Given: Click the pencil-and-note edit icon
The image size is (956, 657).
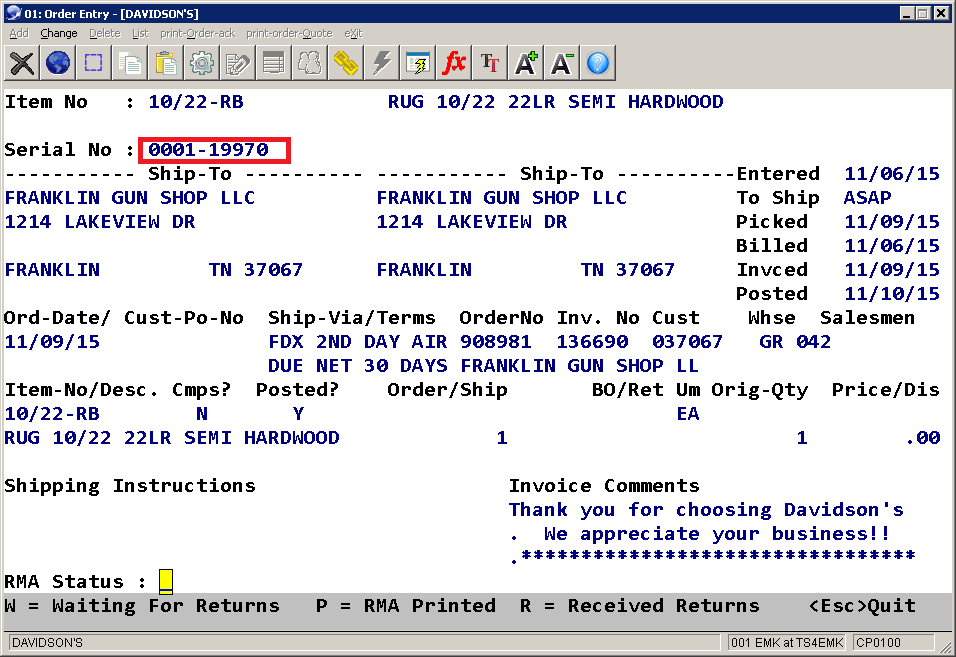Looking at the screenshot, I should (x=238, y=63).
